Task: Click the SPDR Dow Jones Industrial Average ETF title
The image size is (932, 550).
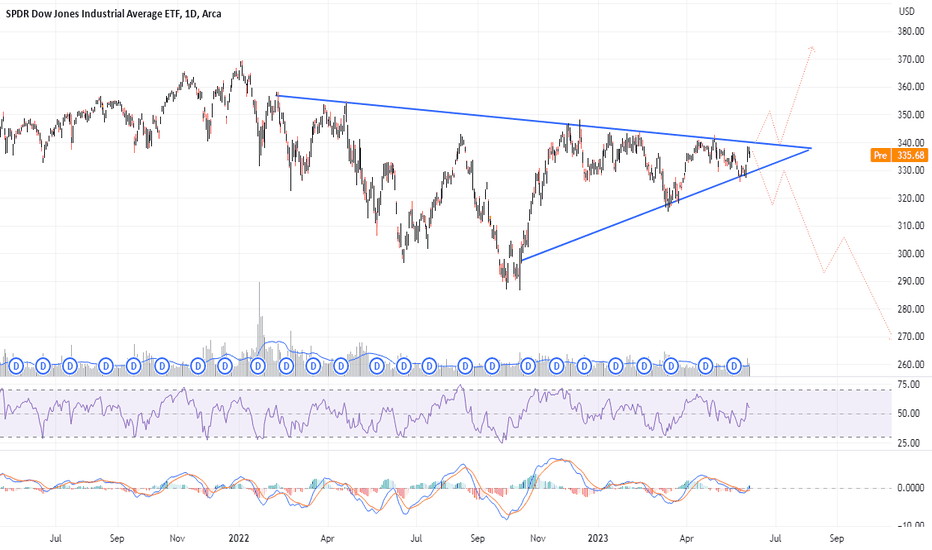Action: [93, 14]
